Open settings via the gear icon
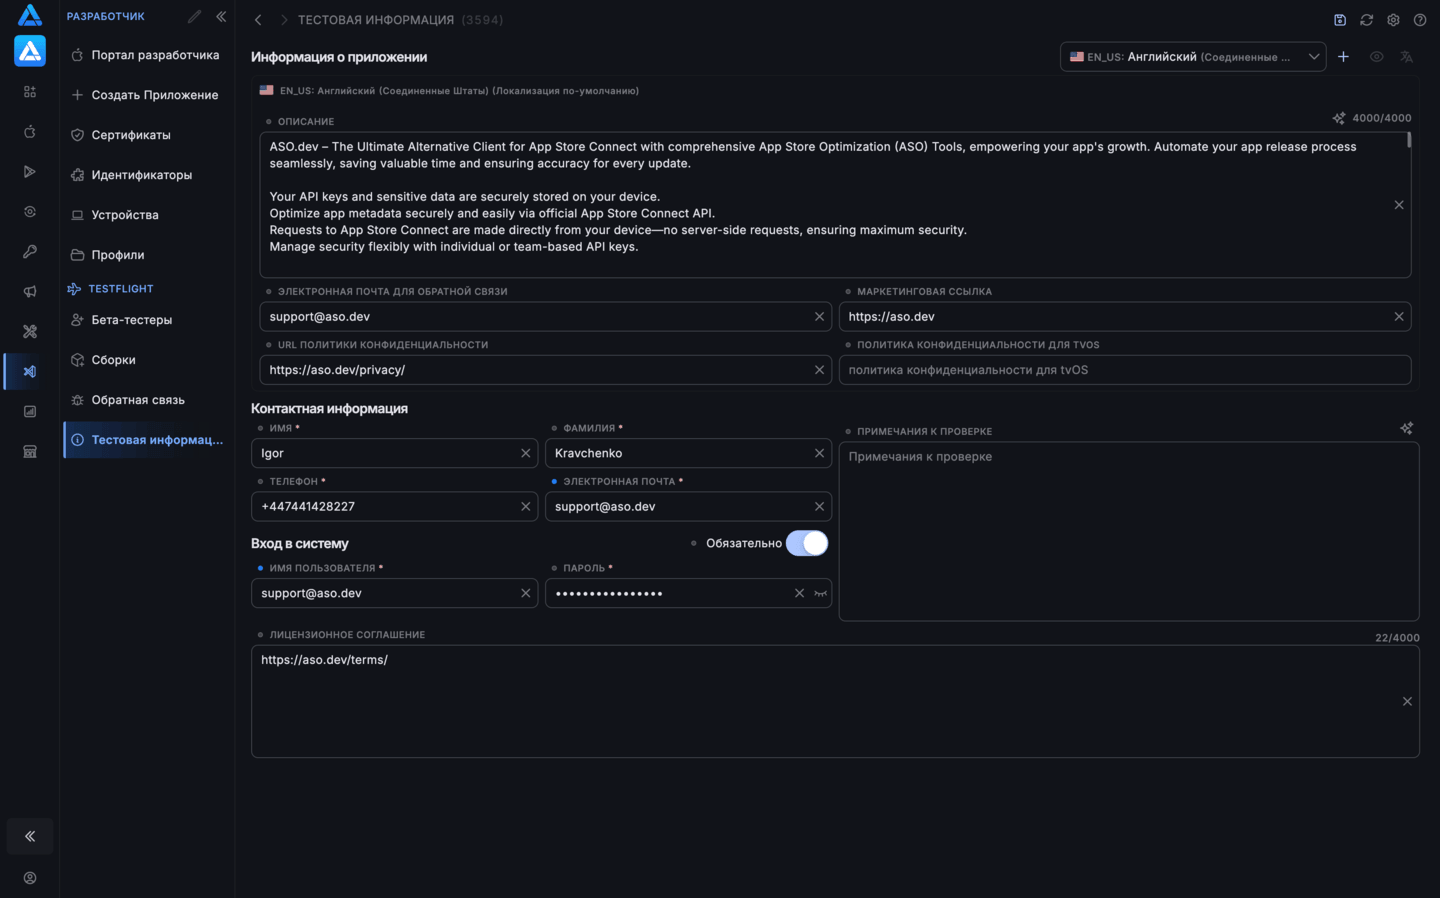 [1393, 20]
